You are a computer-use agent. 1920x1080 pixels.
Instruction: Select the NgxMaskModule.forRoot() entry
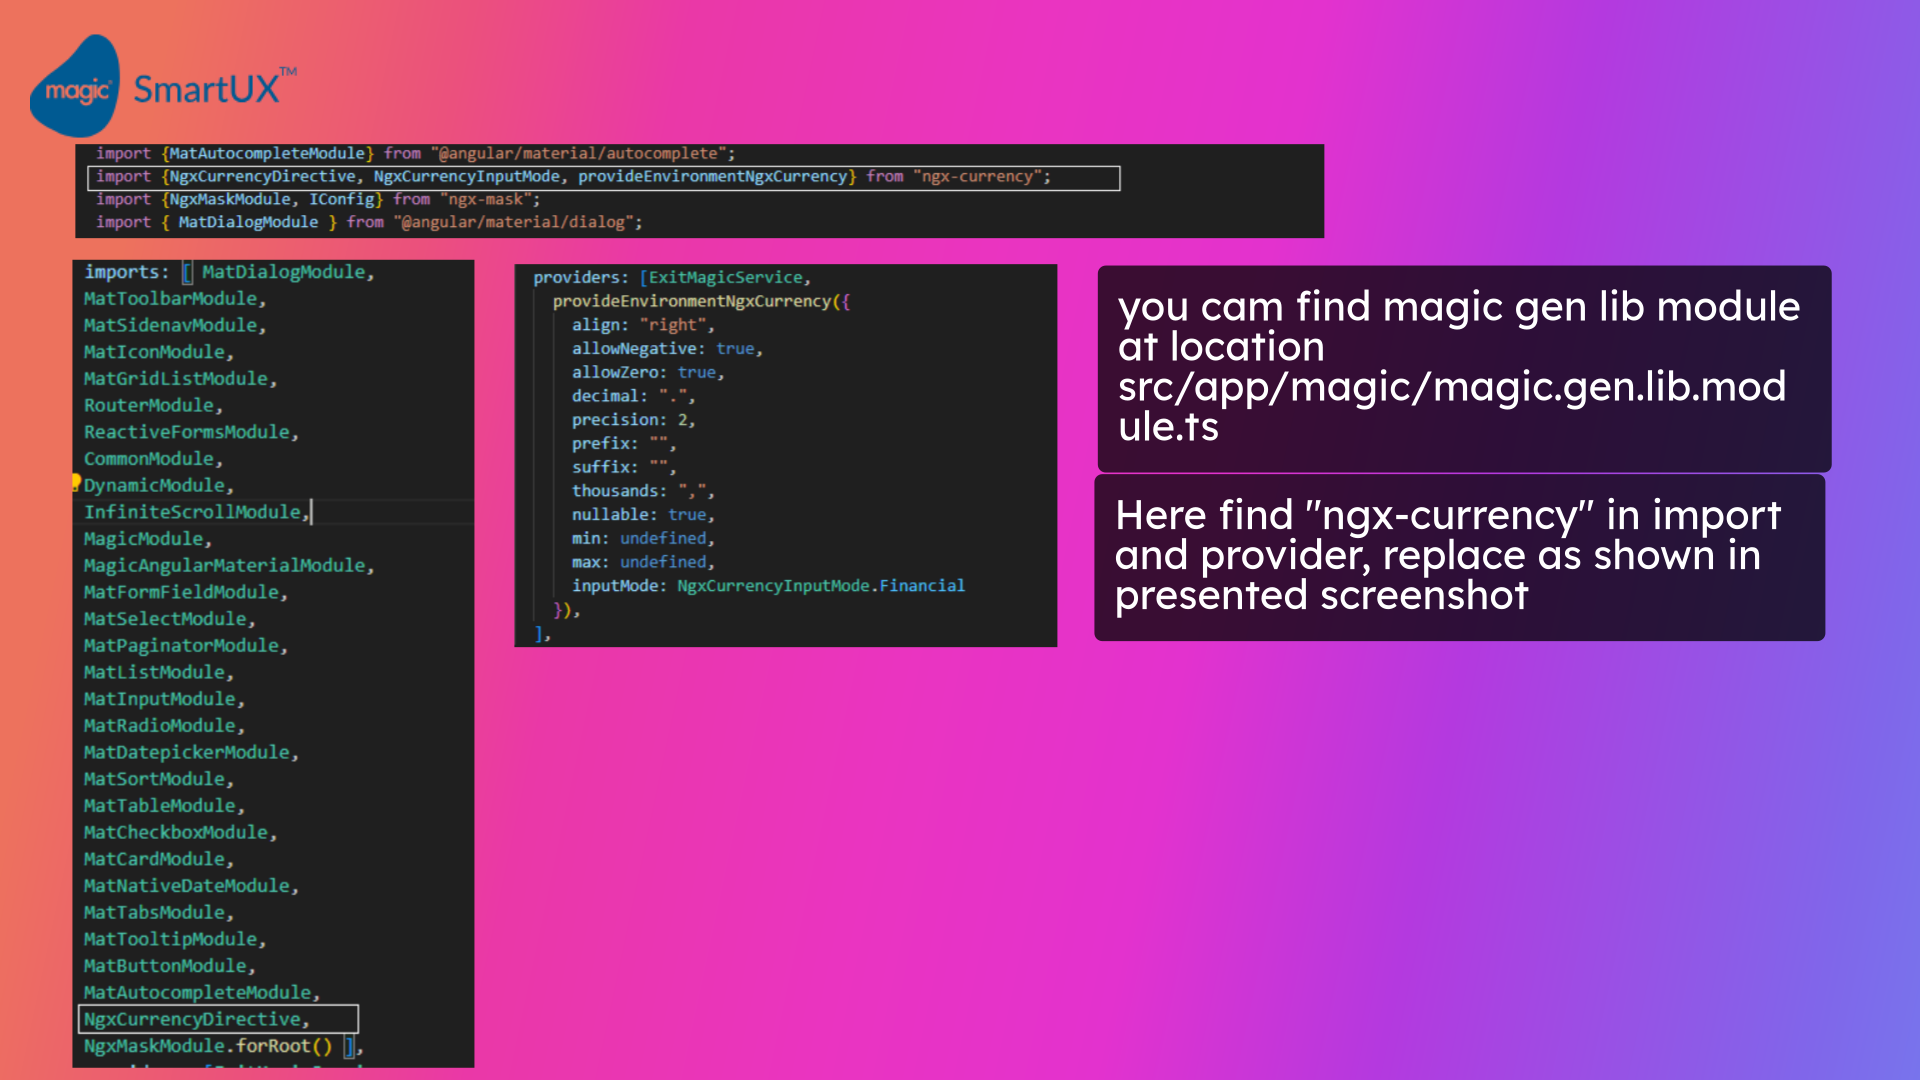[210, 1045]
